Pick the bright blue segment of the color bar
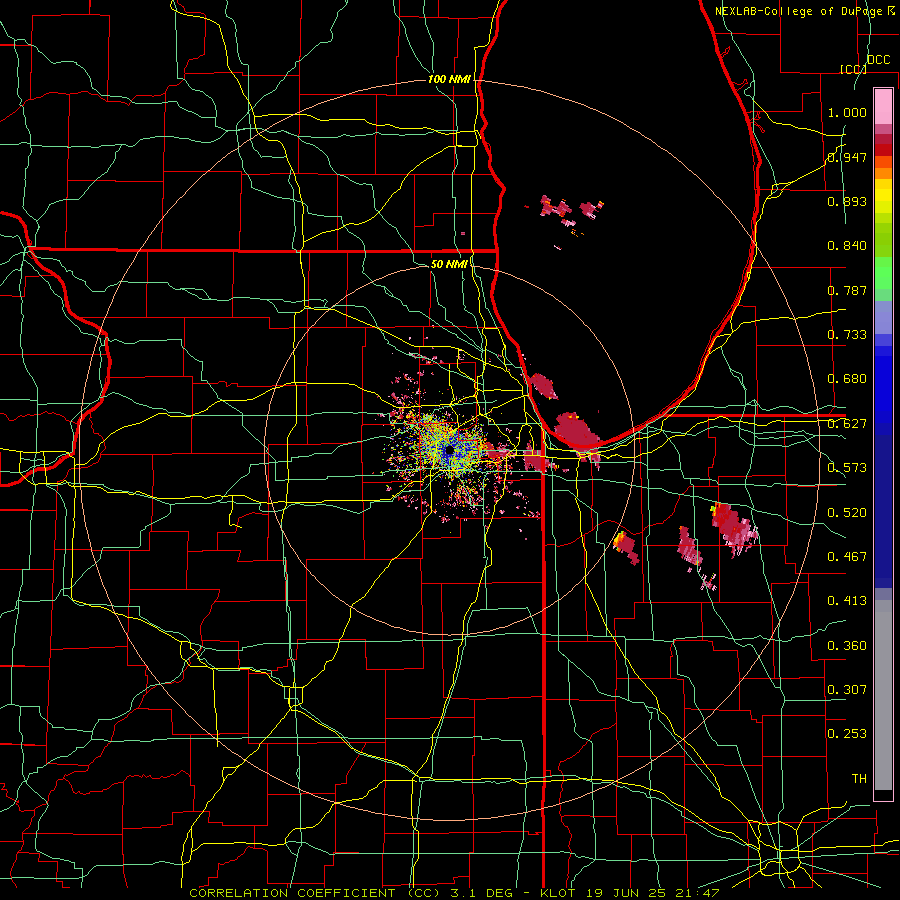 point(883,390)
